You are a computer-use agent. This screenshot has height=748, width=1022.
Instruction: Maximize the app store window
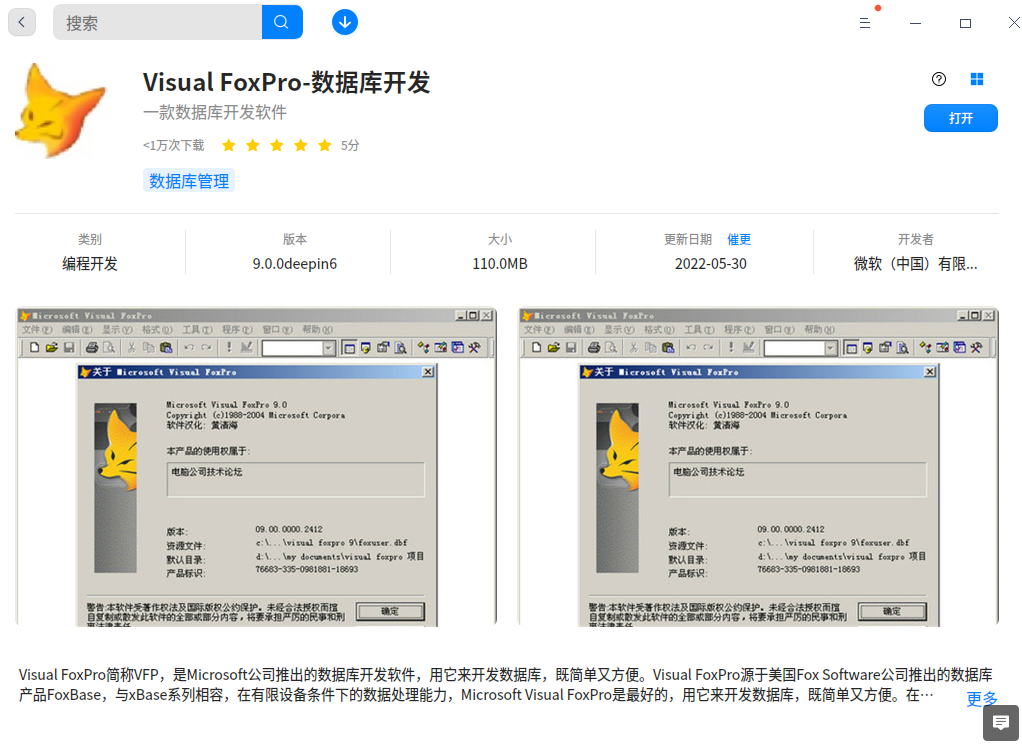coord(965,23)
